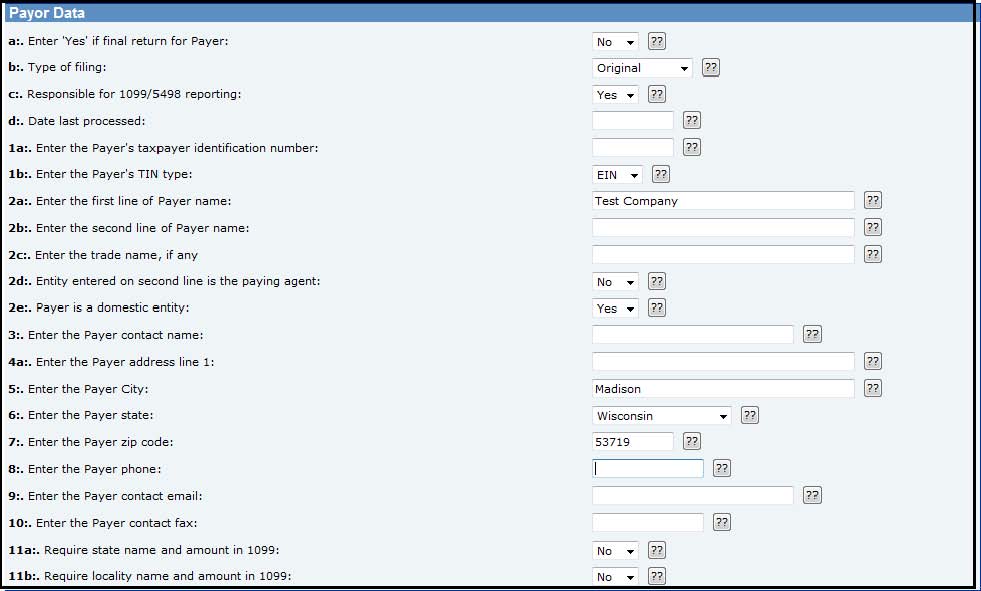Click the Payer address line 1 field
981x591 pixels.
pyautogui.click(x=723, y=361)
